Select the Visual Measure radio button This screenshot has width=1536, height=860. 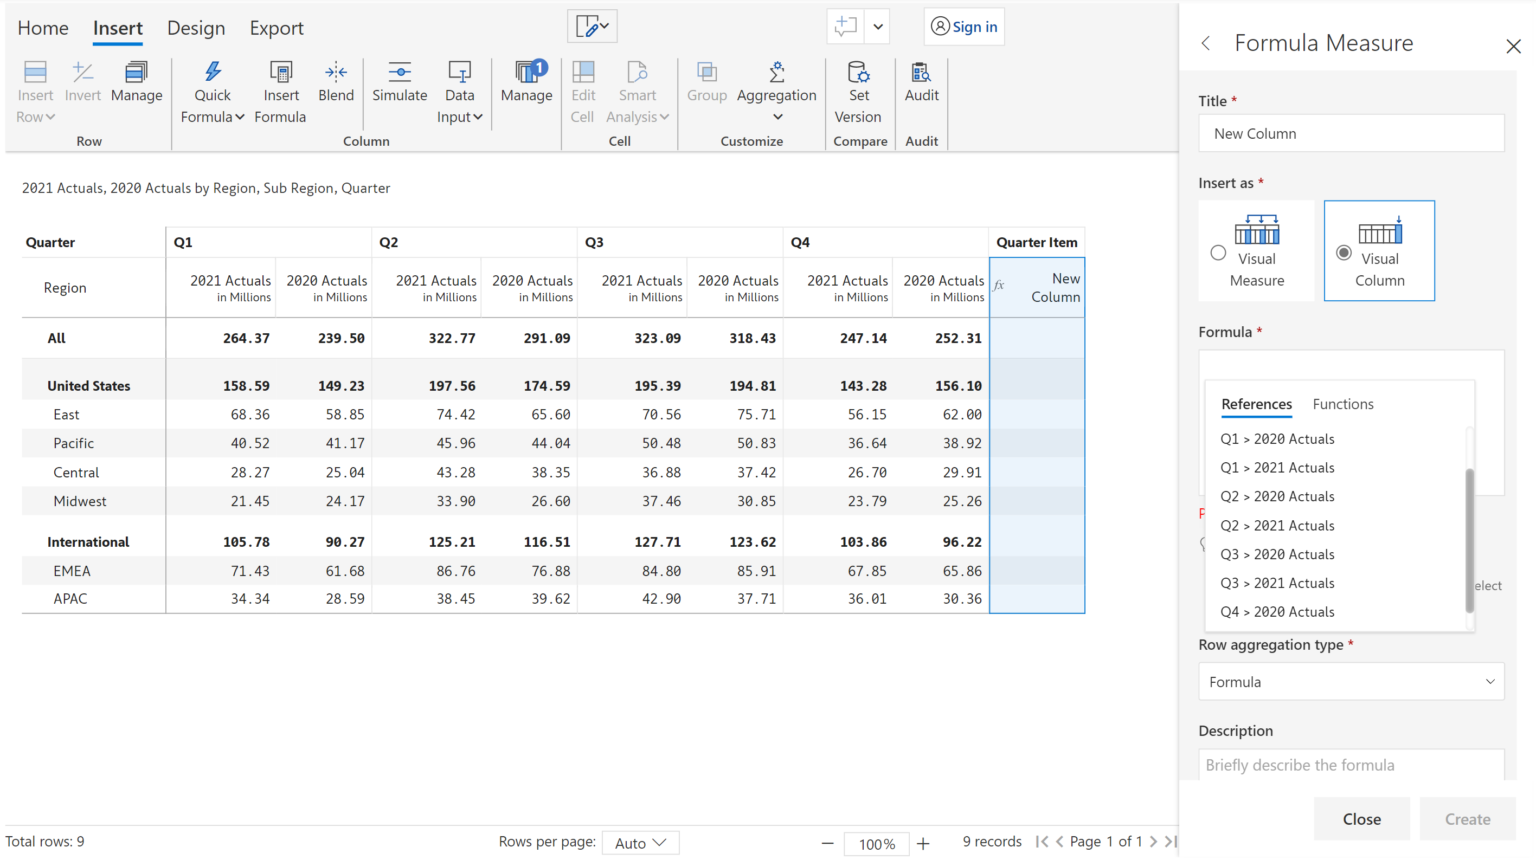(x=1219, y=253)
